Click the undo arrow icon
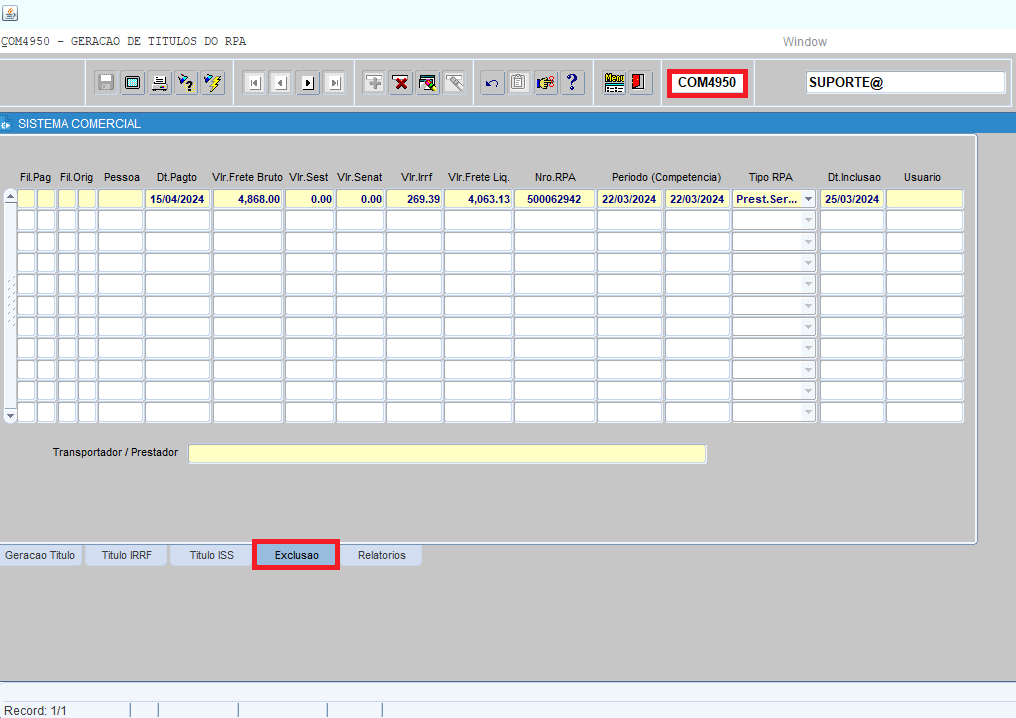Image resolution: width=1016 pixels, height=718 pixels. [492, 83]
